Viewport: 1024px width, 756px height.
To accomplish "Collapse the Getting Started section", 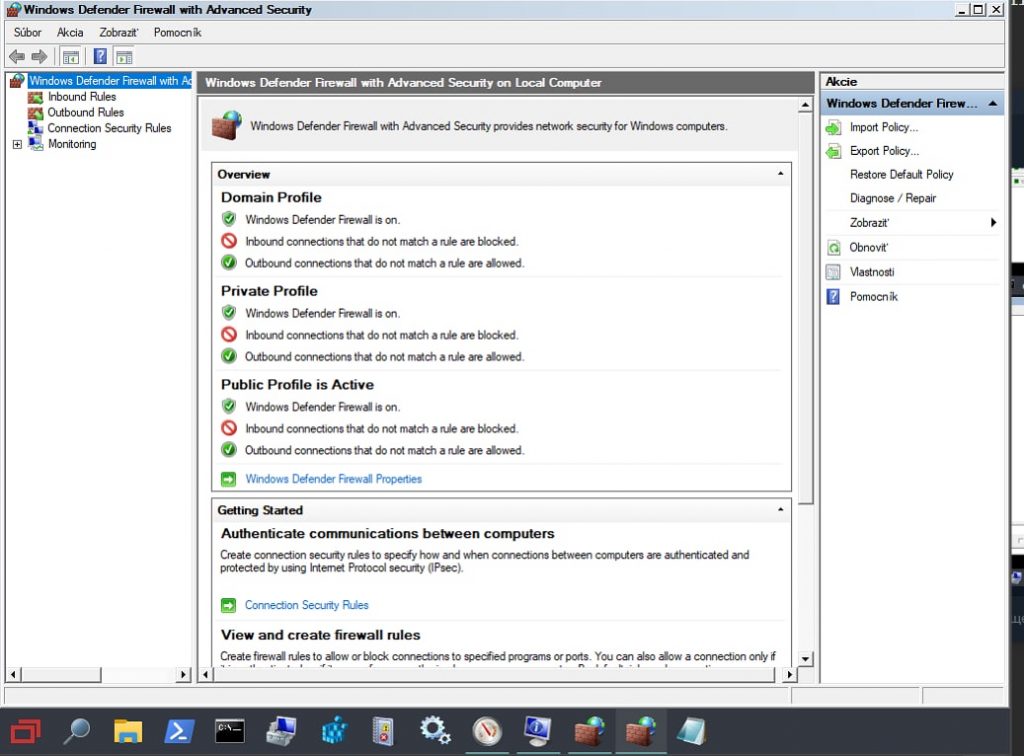I will coord(780,510).
